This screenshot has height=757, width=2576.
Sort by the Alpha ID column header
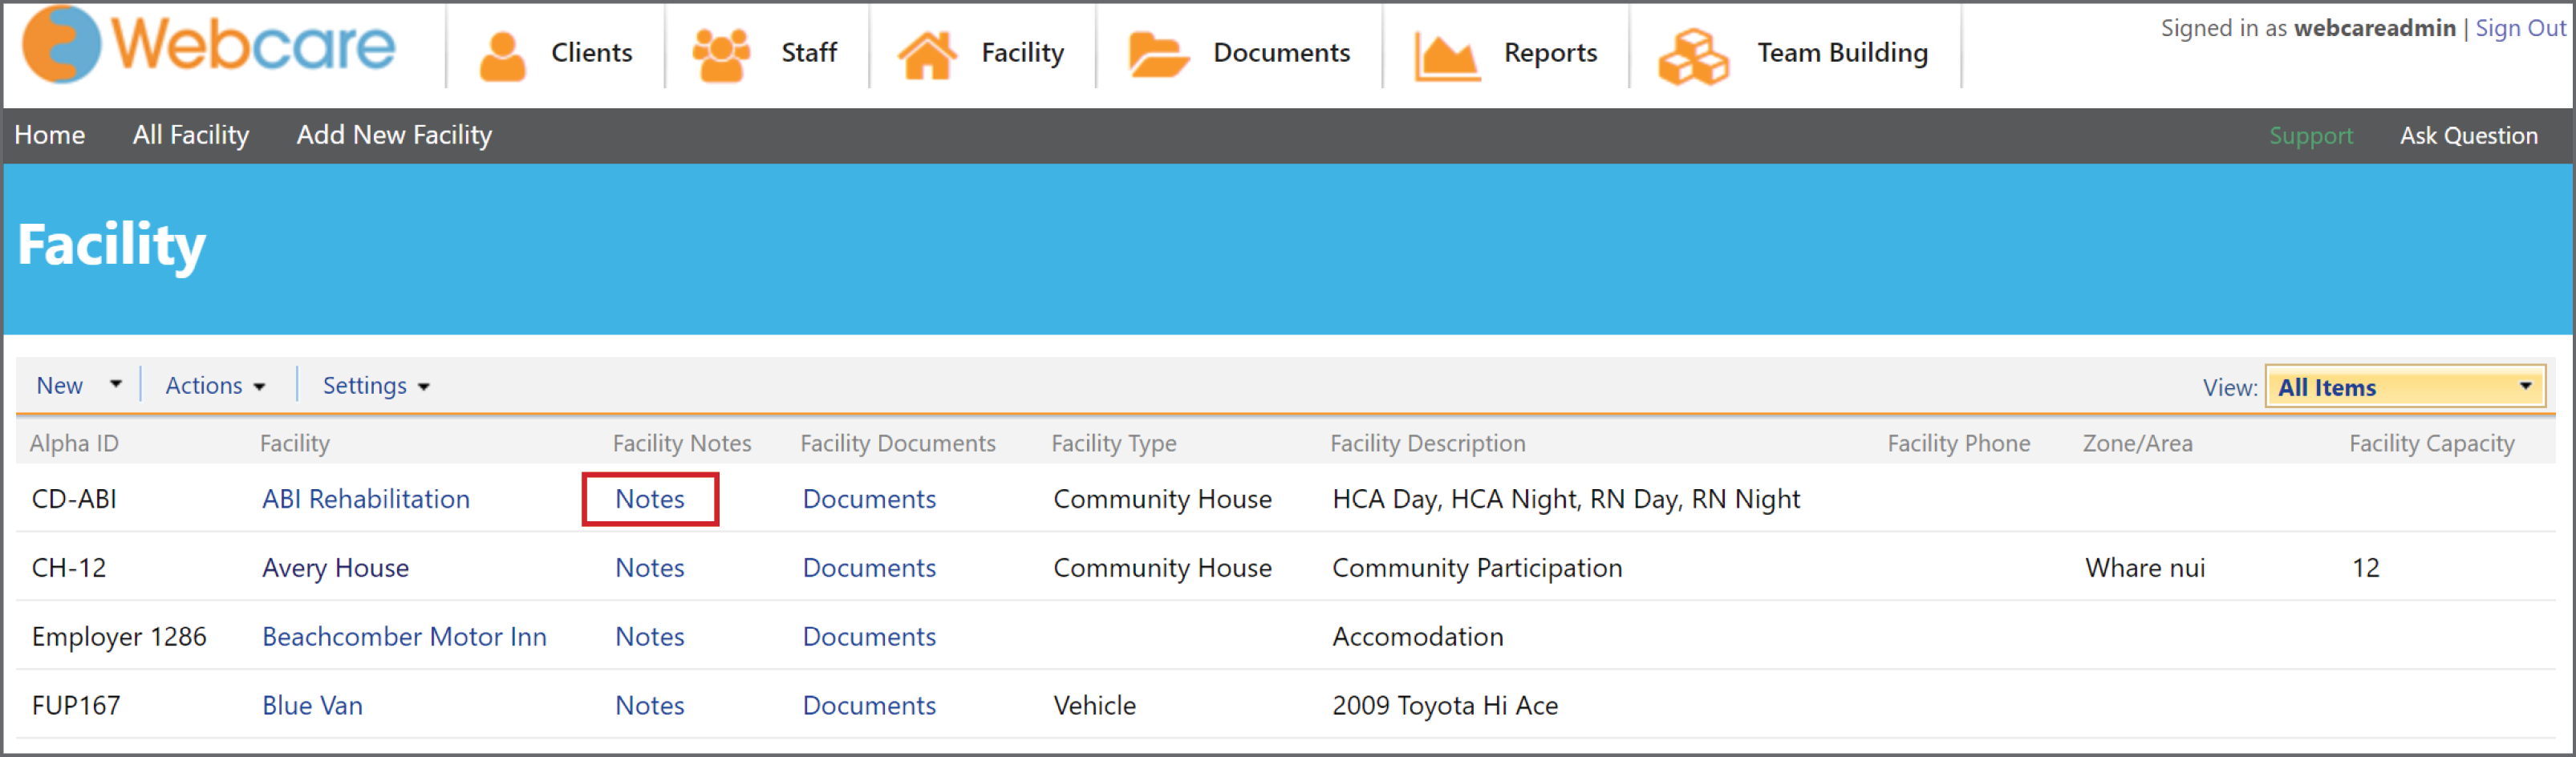coord(74,443)
